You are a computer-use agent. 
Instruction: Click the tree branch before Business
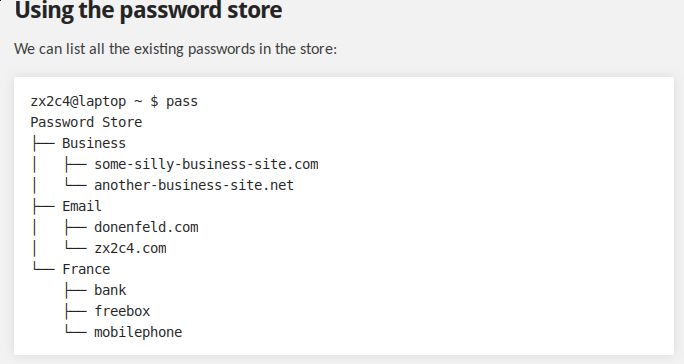pyautogui.click(x=43, y=143)
